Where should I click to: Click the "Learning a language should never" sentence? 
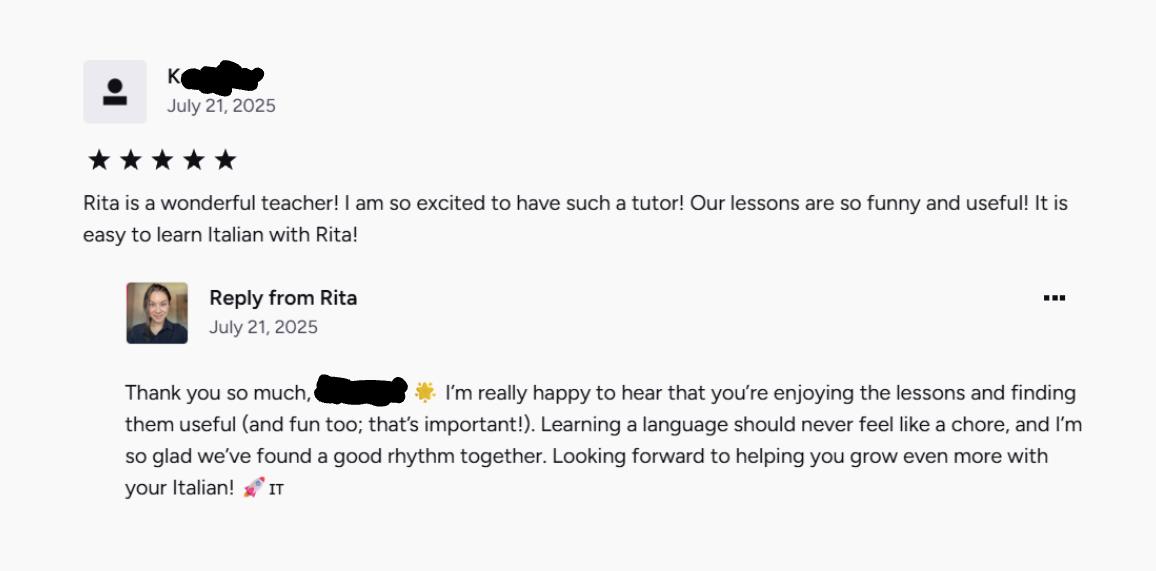click(680, 424)
